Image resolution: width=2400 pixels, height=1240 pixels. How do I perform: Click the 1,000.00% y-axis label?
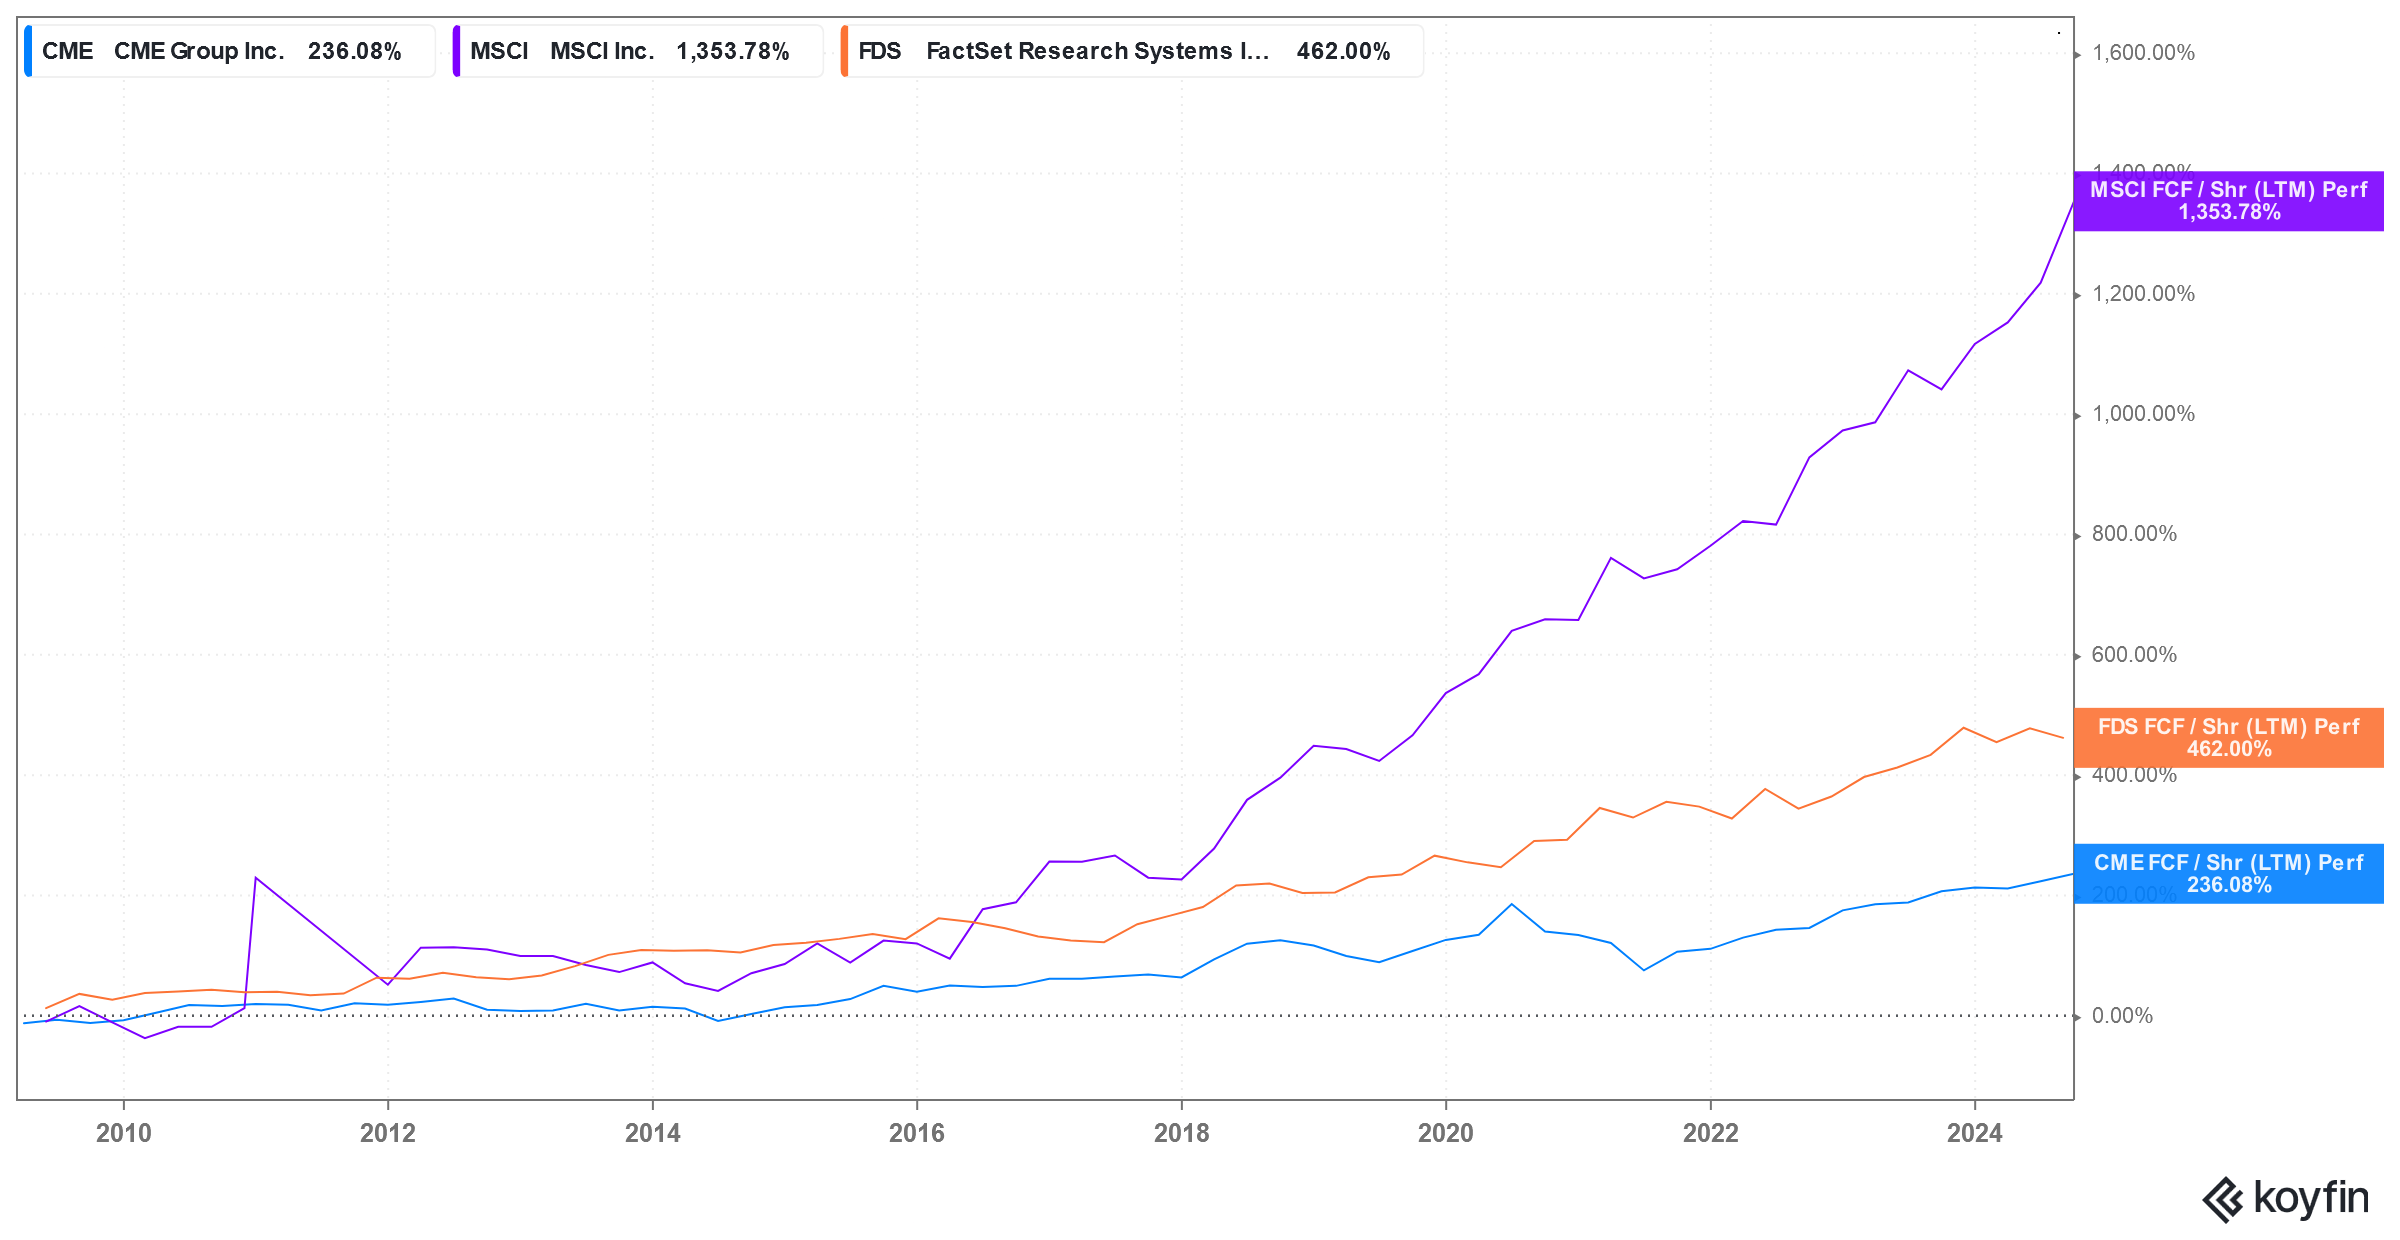2144,414
